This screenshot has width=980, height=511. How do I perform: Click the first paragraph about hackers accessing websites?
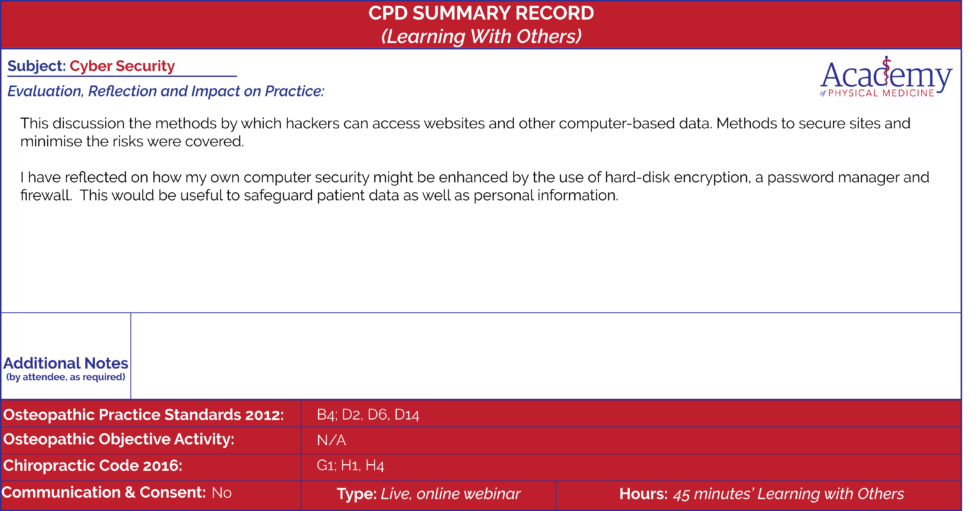point(465,132)
